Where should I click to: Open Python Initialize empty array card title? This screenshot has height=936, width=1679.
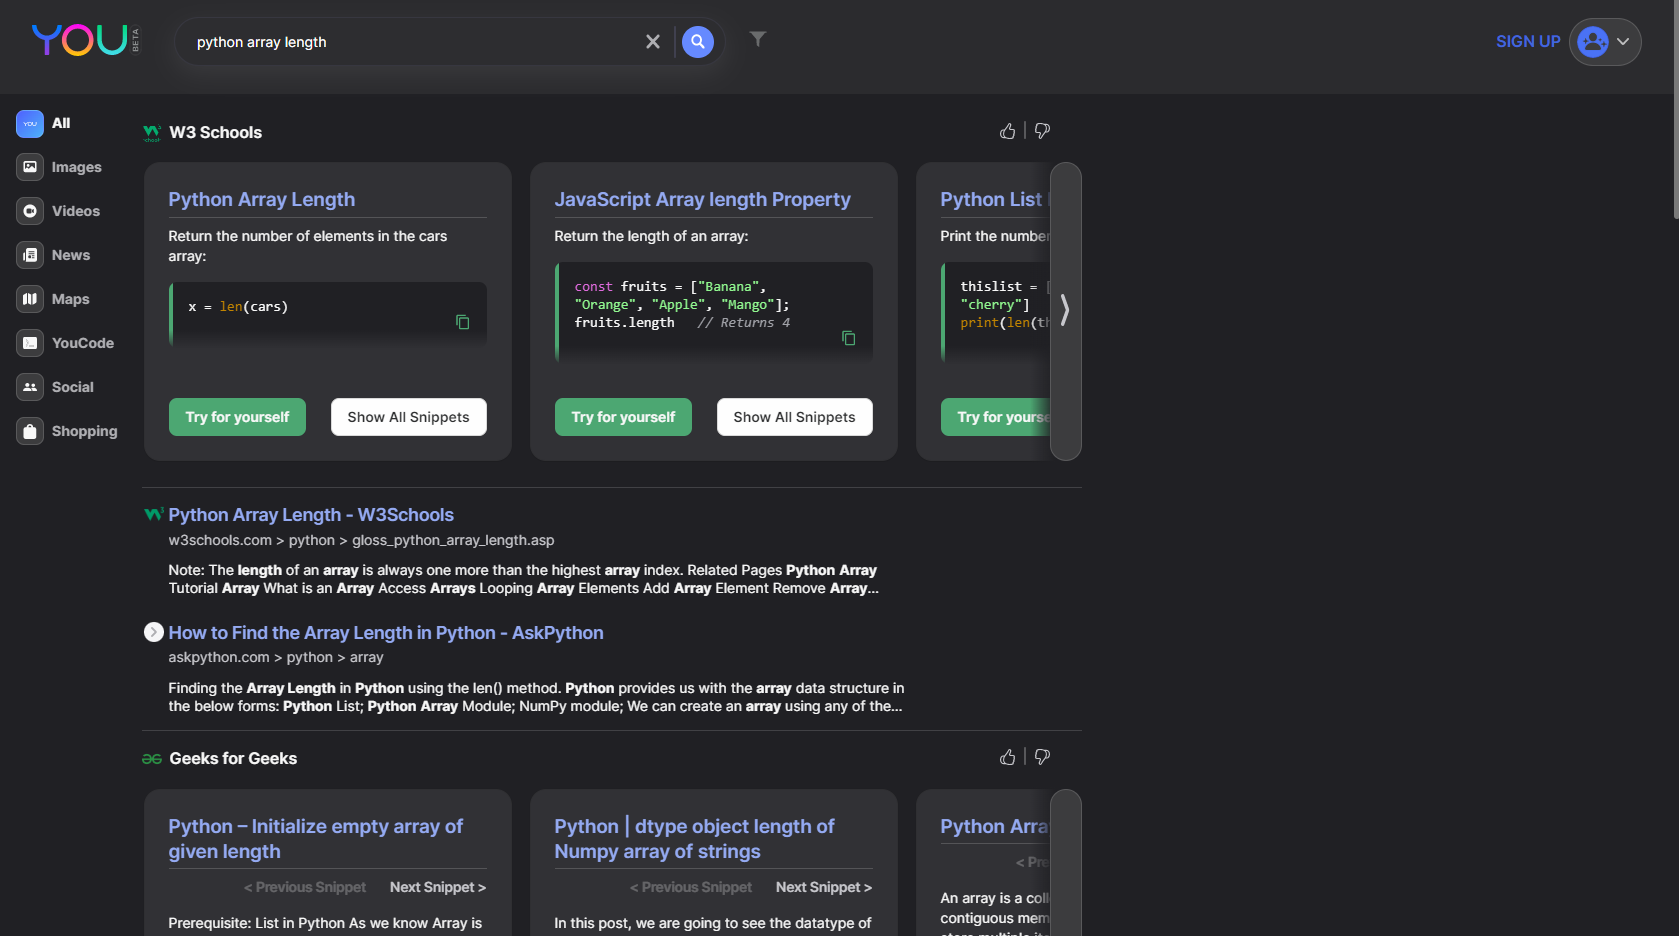[x=316, y=839]
